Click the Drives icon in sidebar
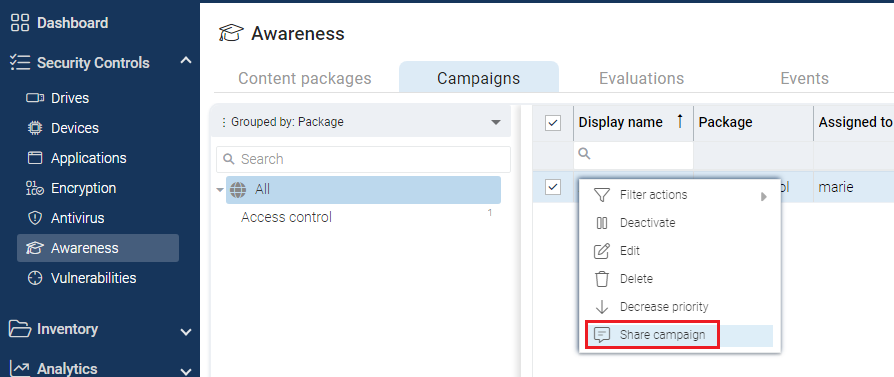Viewport: 894px width, 377px height. (x=35, y=98)
